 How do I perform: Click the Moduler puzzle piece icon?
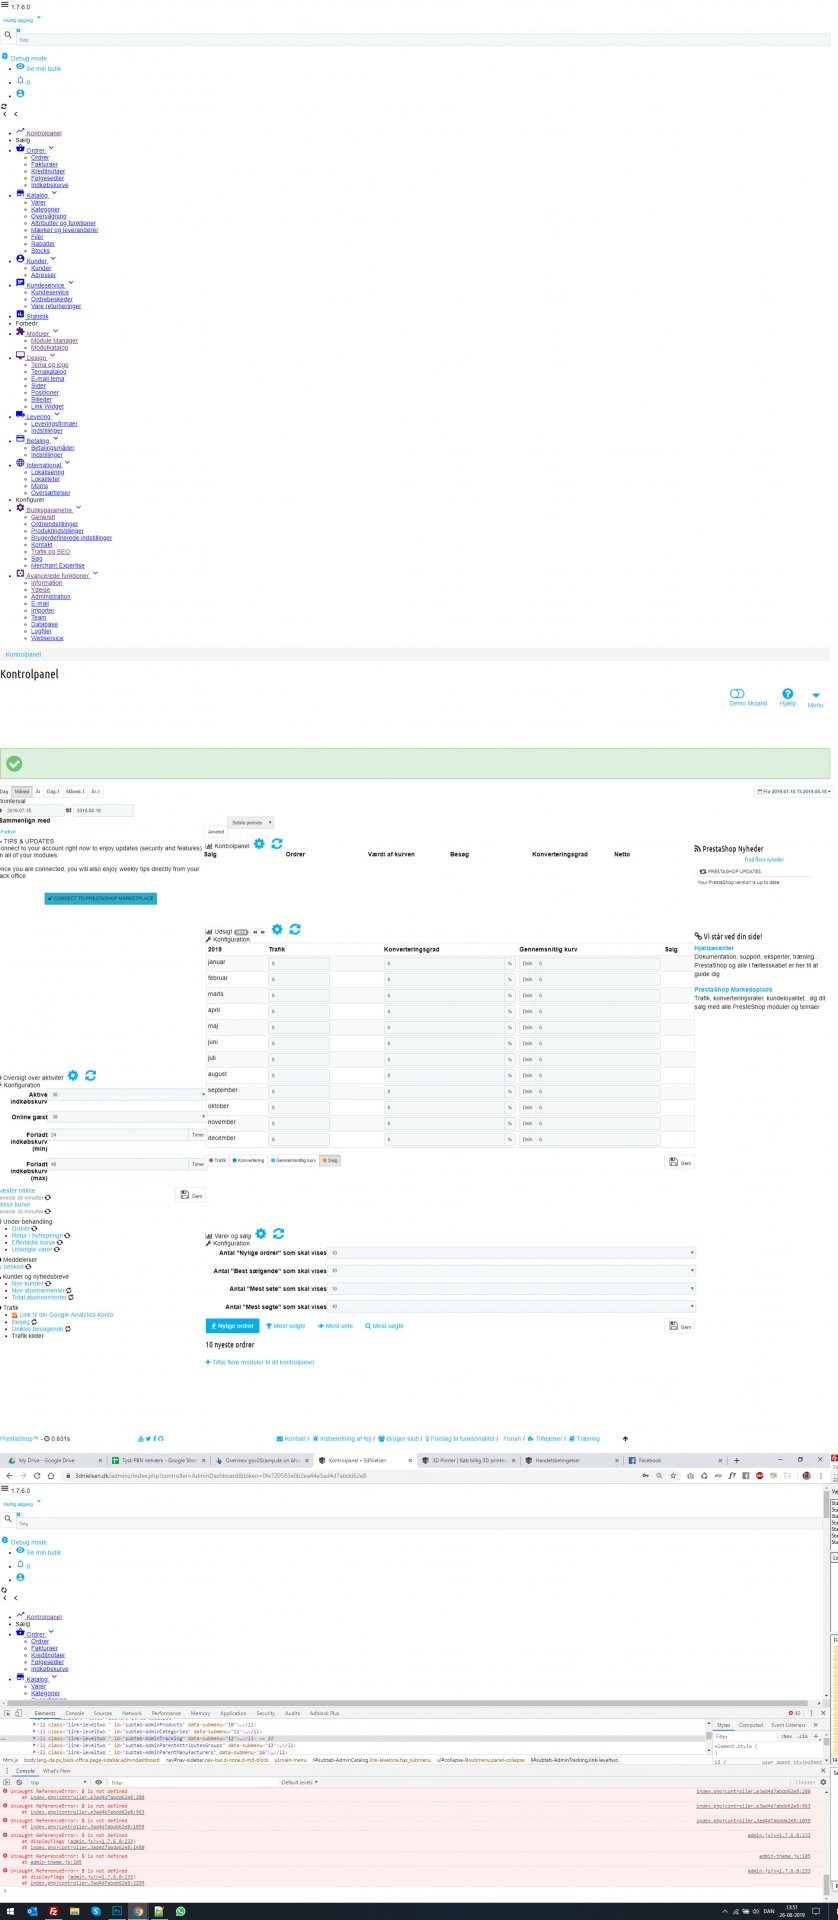click(x=20, y=331)
